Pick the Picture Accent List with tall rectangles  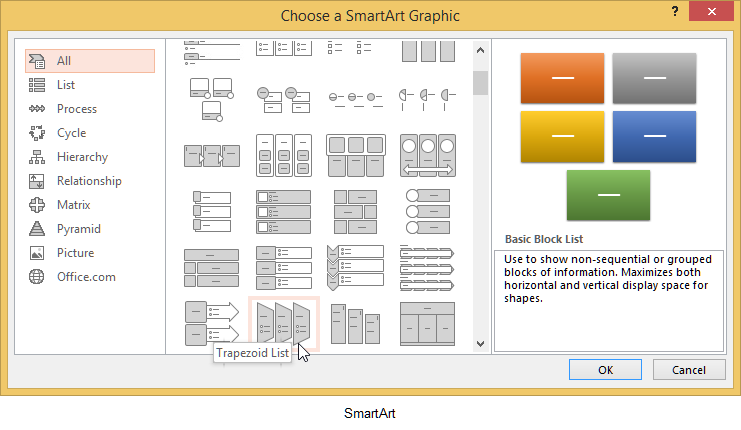pyautogui.click(x=428, y=51)
